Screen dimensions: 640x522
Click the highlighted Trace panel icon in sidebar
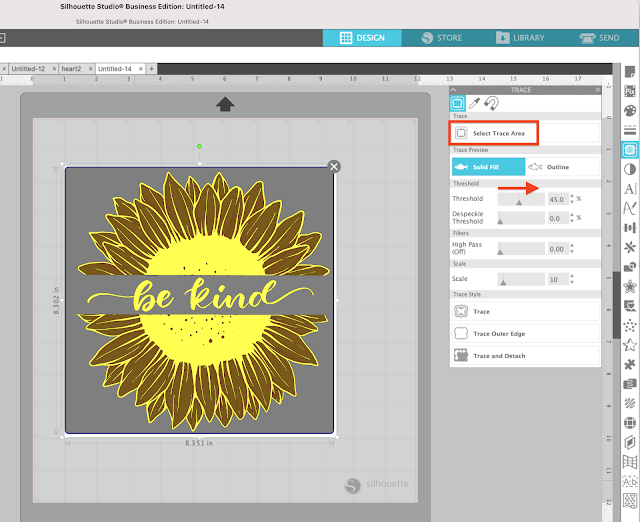[630, 149]
